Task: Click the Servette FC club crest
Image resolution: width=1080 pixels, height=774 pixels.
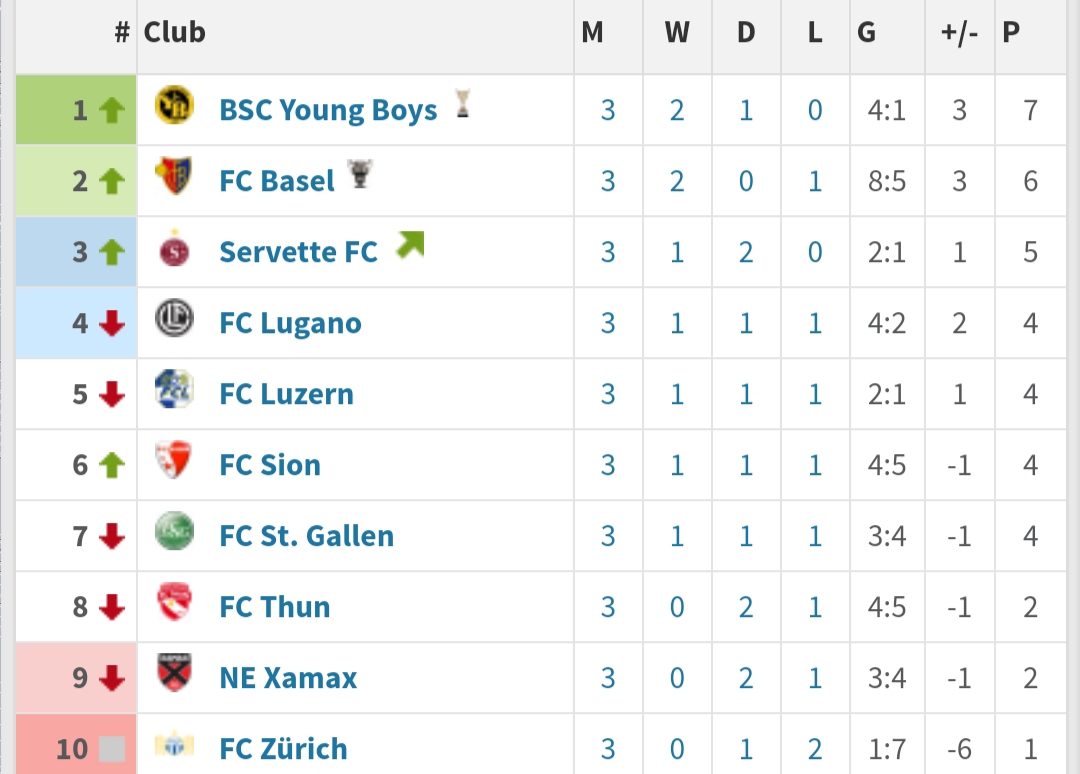Action: 176,249
